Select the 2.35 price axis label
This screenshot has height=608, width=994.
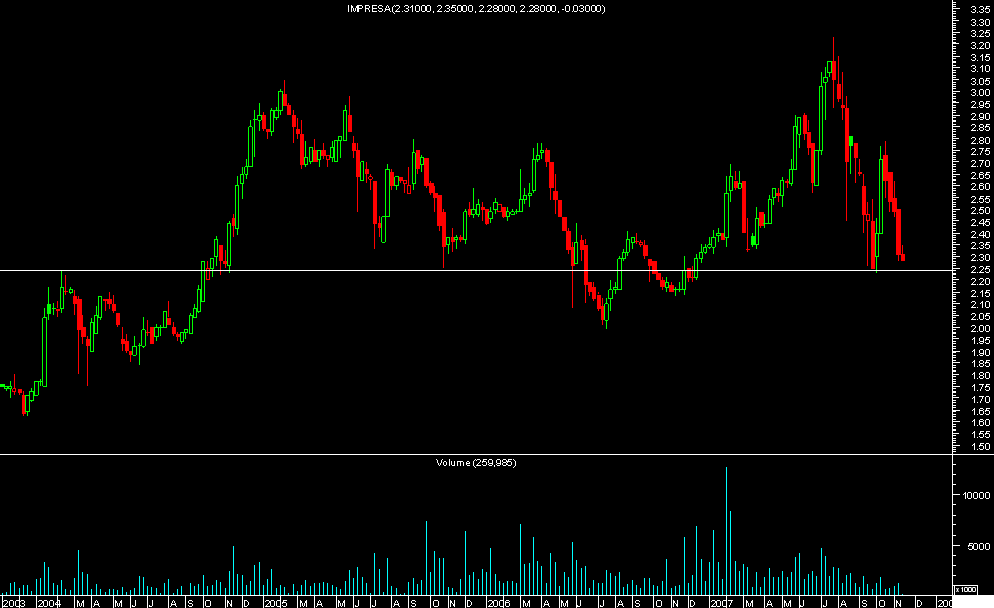tap(980, 246)
